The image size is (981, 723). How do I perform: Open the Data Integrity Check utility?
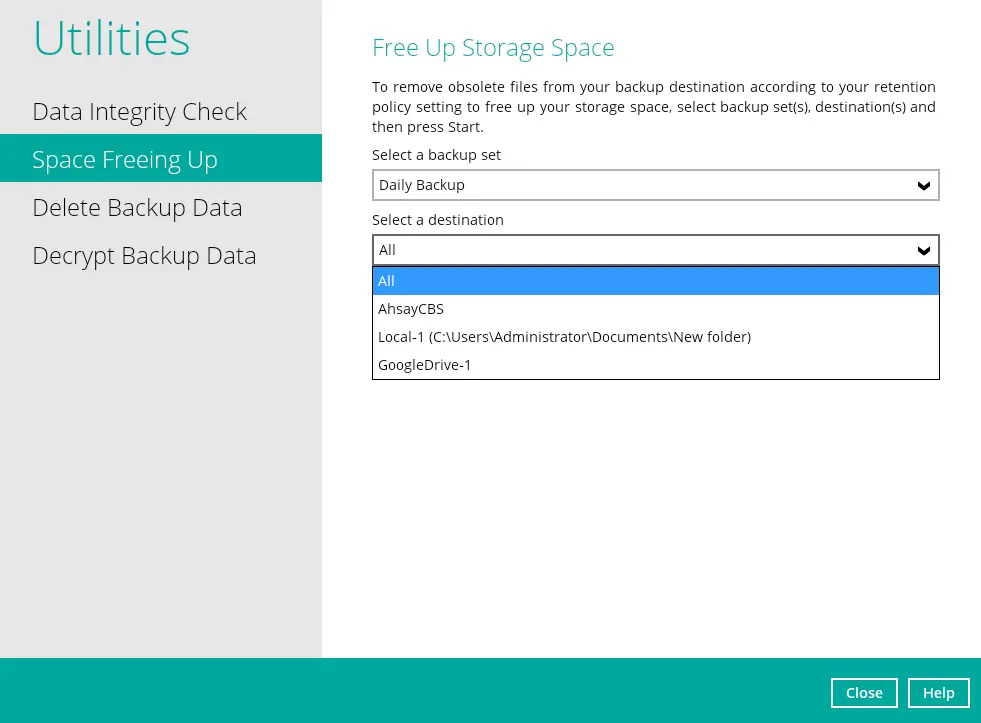(x=139, y=111)
